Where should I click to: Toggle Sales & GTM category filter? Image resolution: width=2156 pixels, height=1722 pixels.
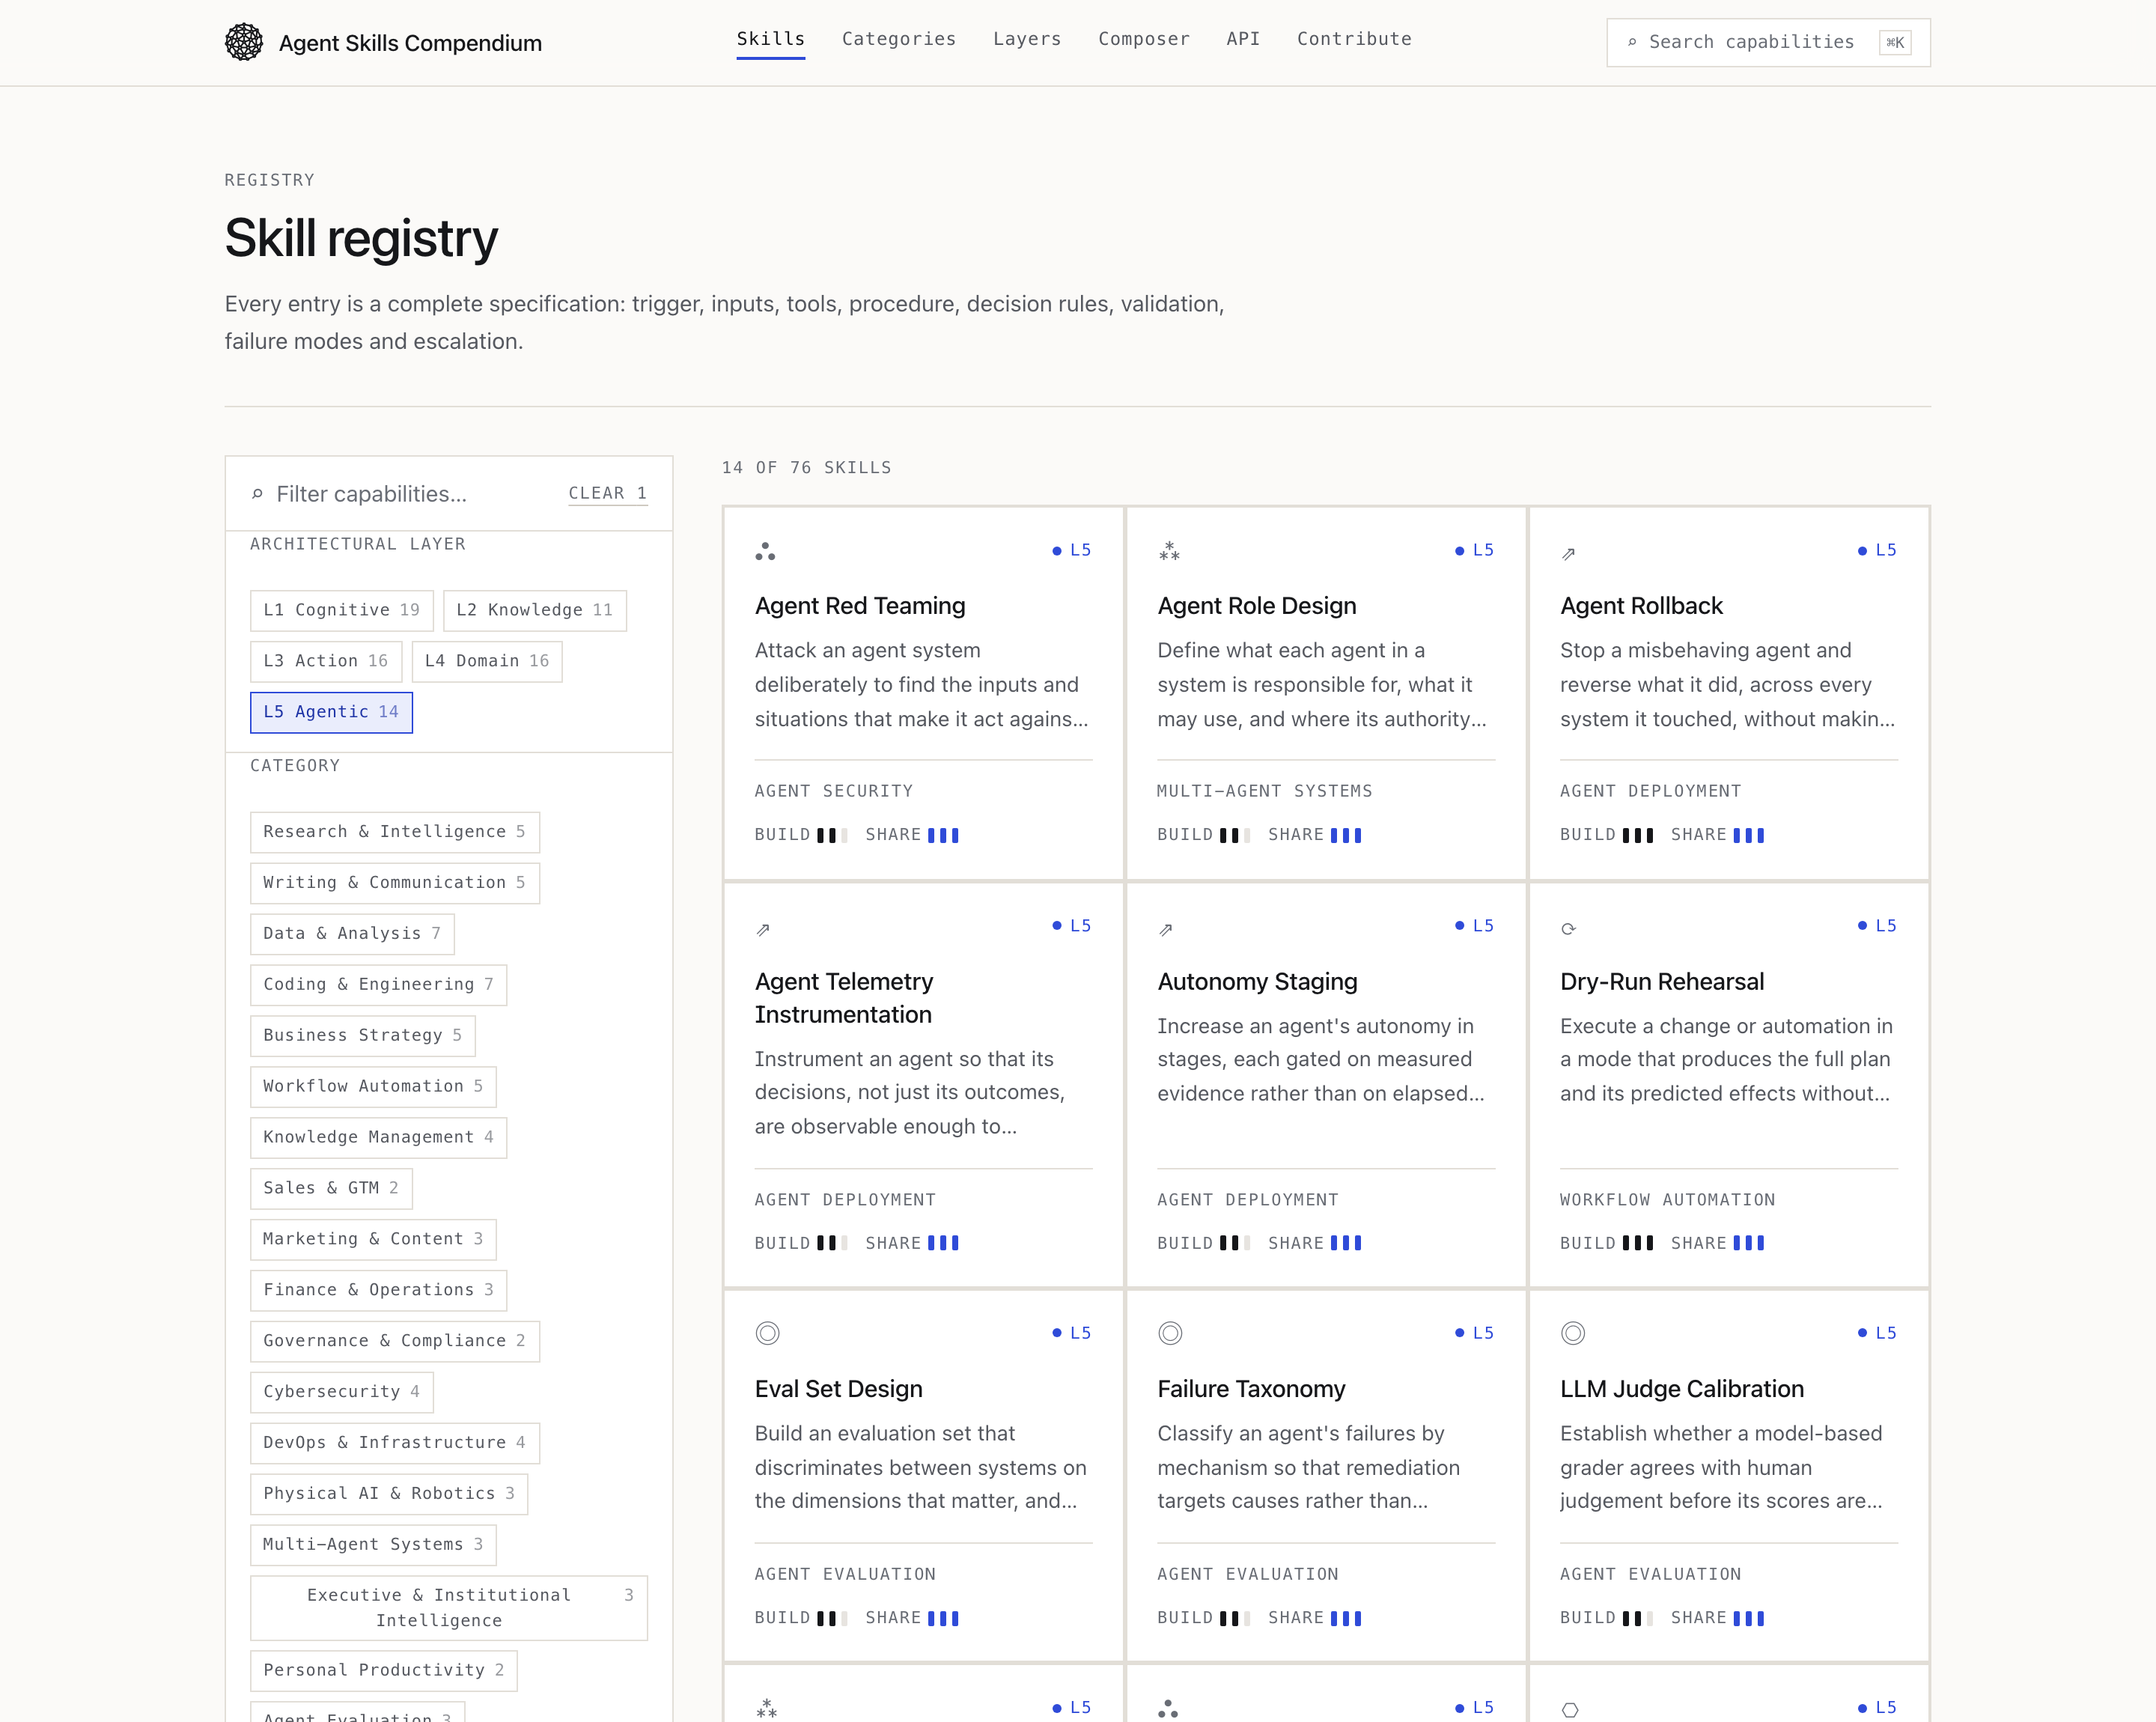click(331, 1188)
